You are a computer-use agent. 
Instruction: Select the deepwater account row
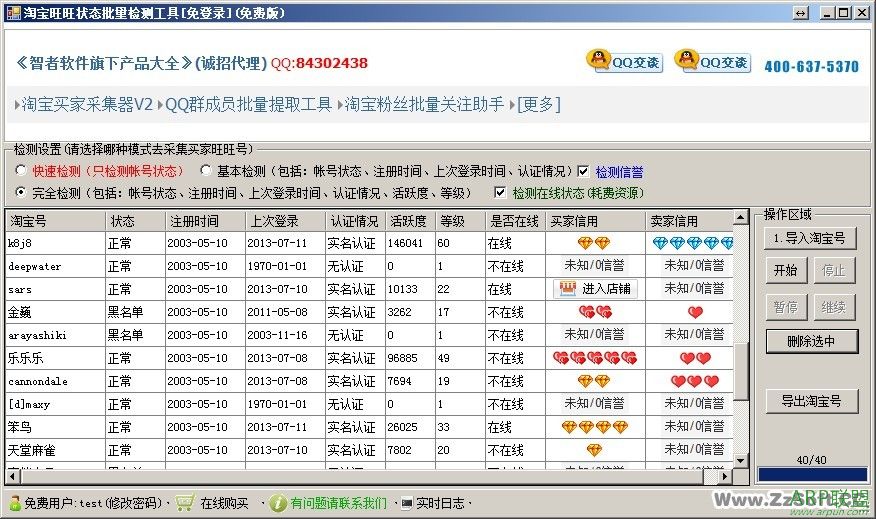pyautogui.click(x=369, y=266)
